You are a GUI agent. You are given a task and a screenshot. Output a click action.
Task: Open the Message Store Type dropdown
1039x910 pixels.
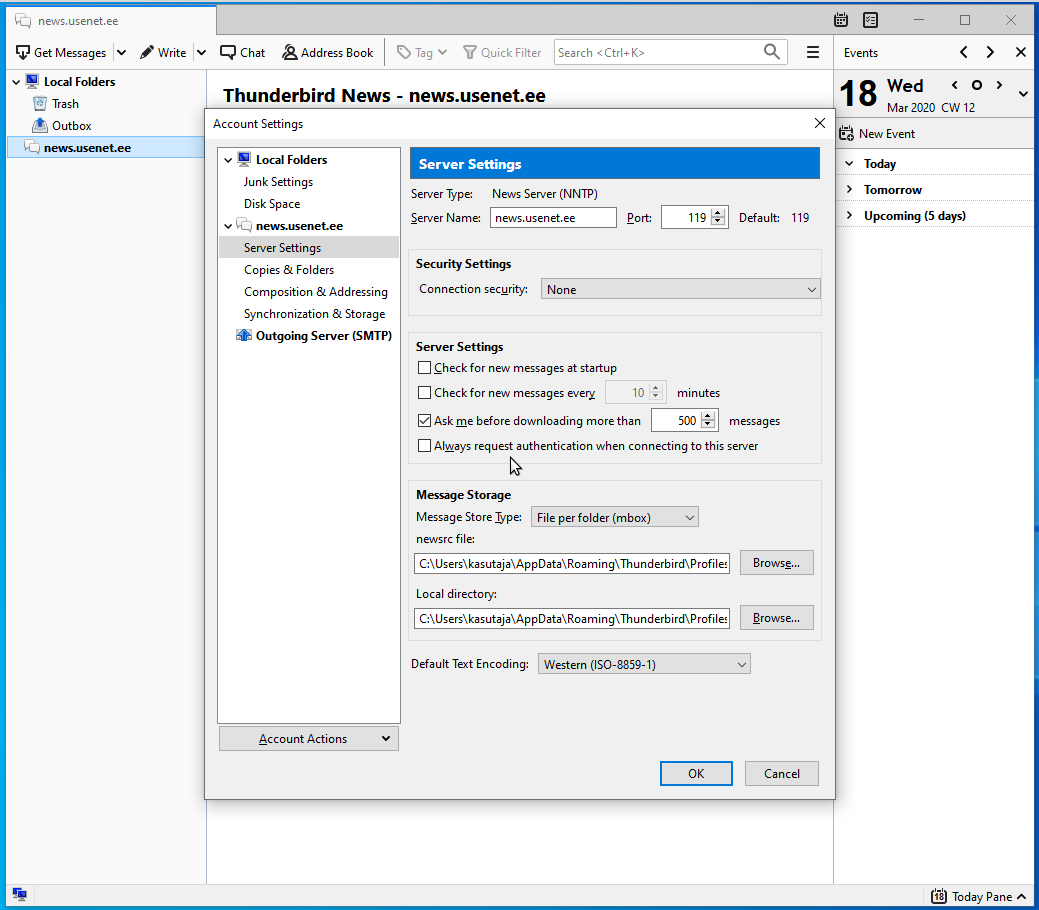614,518
